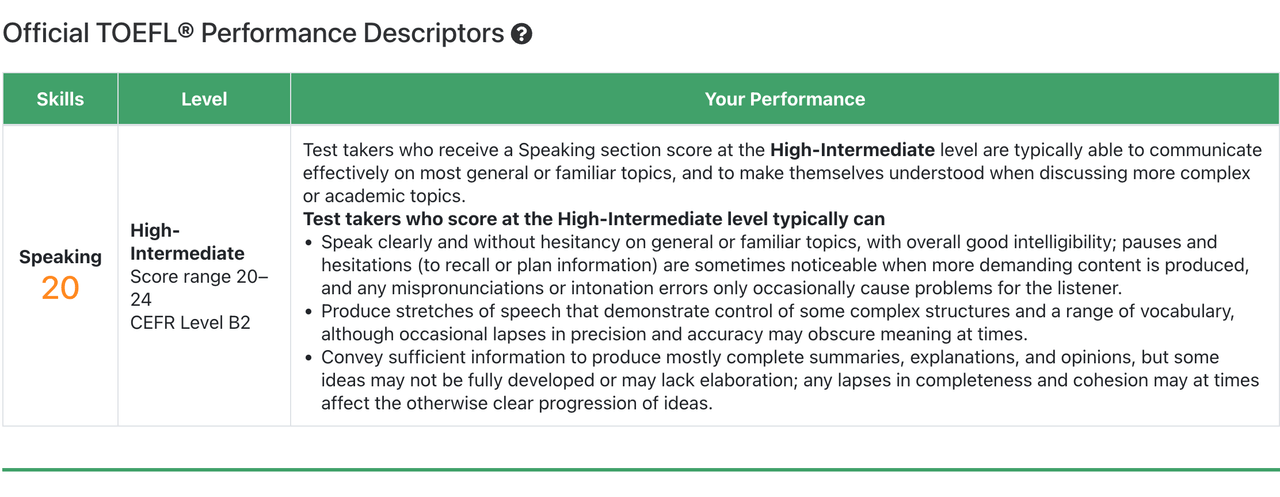This screenshot has height=497, width=1280.
Task: Click the green horizontal divider below the table
Action: click(x=640, y=469)
